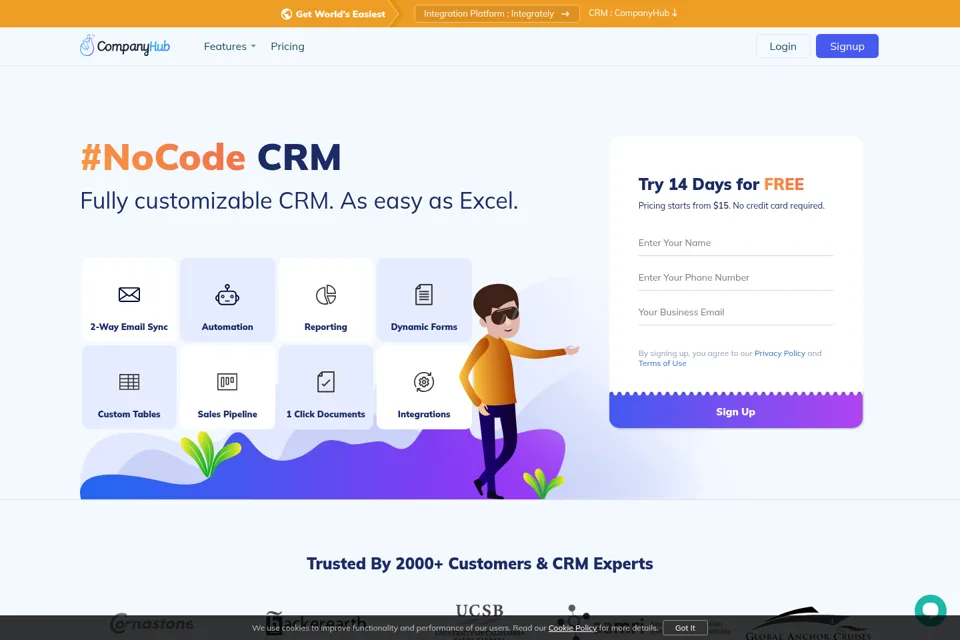
Task: Open the chat widget bubble
Action: pyautogui.click(x=930, y=610)
